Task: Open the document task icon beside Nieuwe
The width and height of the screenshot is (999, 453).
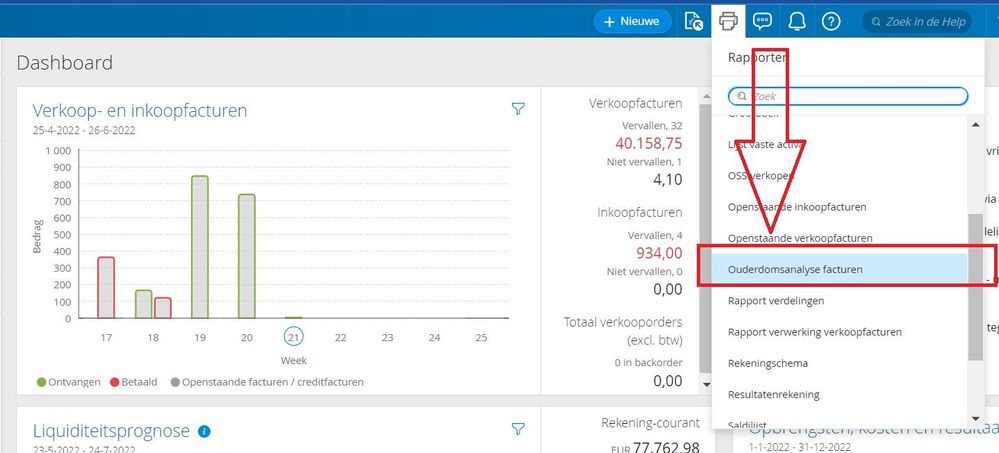Action: tap(693, 21)
